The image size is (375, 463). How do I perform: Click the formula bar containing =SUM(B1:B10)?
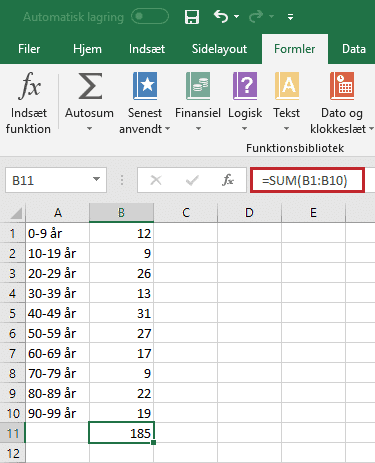click(x=307, y=180)
